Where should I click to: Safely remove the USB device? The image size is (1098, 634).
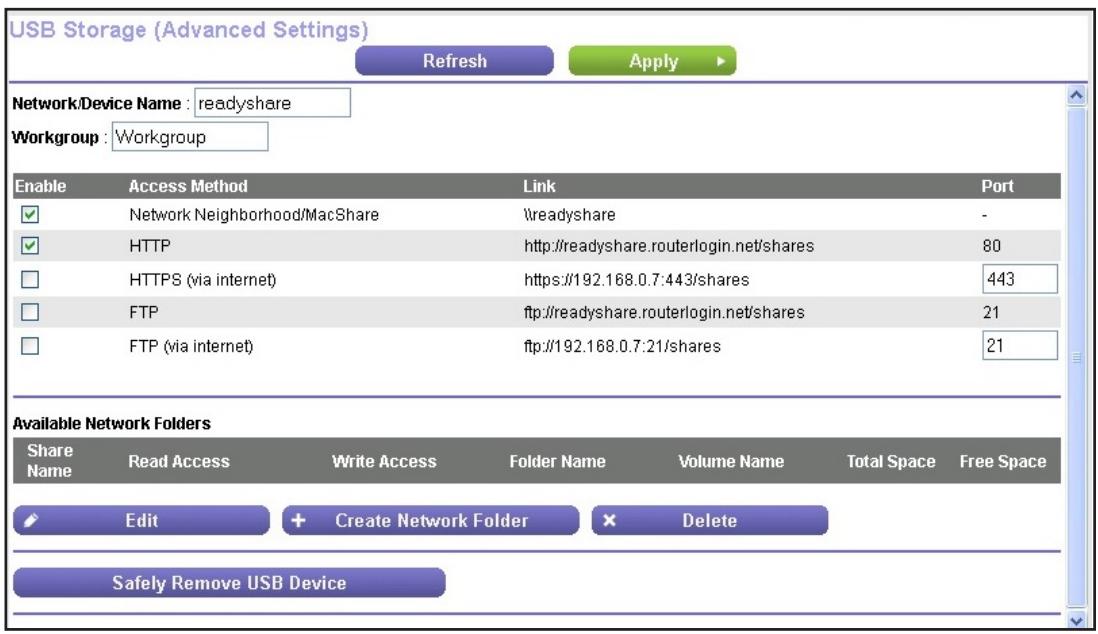coord(229,583)
